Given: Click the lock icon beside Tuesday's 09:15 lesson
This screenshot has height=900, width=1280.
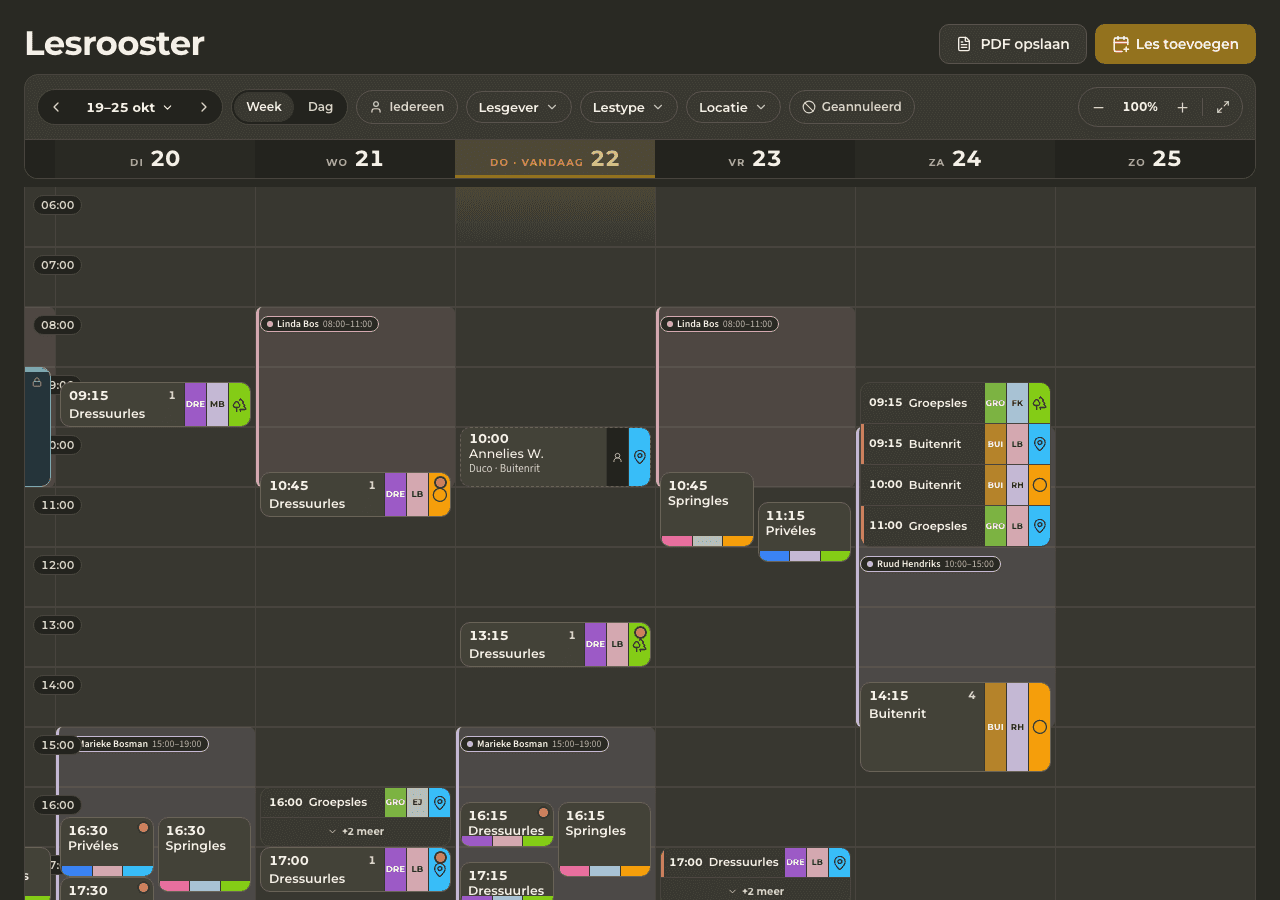Looking at the screenshot, I should (x=37, y=382).
